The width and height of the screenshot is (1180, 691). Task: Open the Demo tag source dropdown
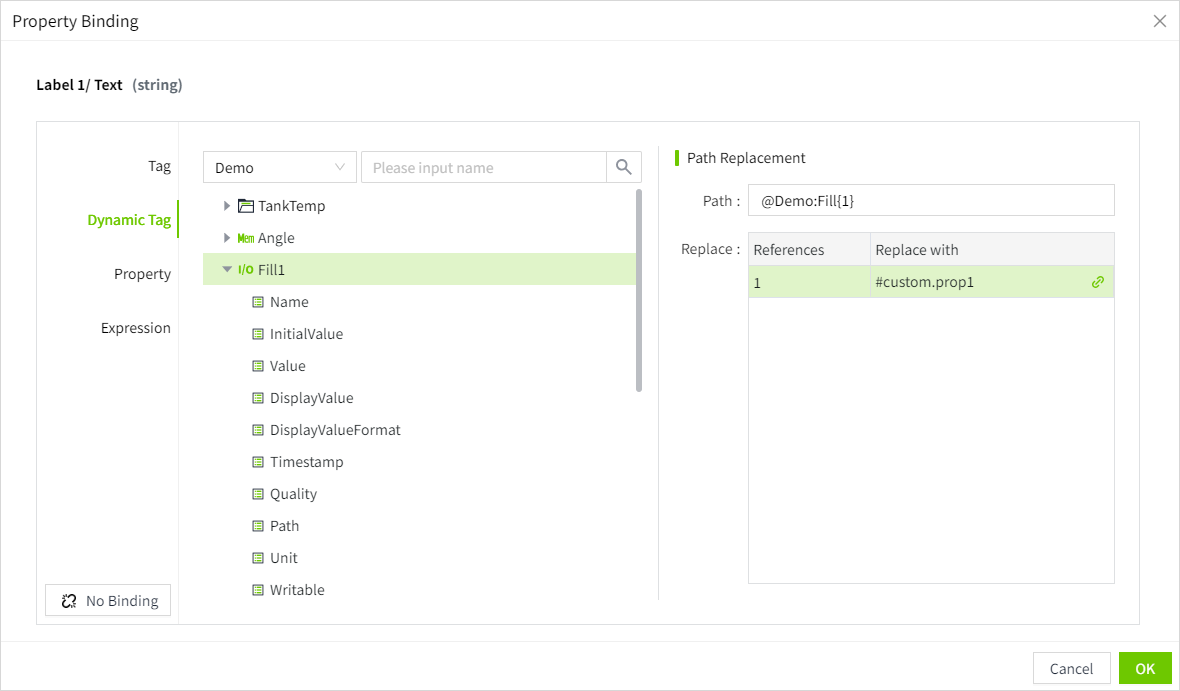279,167
